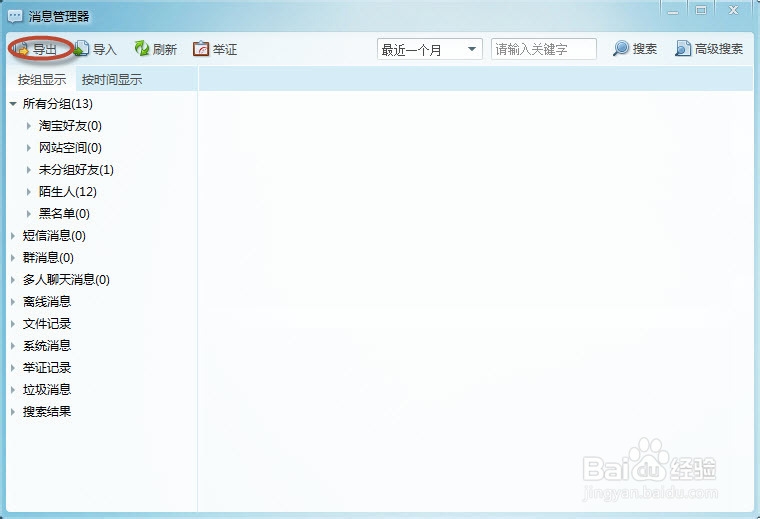
Task: Select the 举证记录 item
Action: tap(47, 367)
